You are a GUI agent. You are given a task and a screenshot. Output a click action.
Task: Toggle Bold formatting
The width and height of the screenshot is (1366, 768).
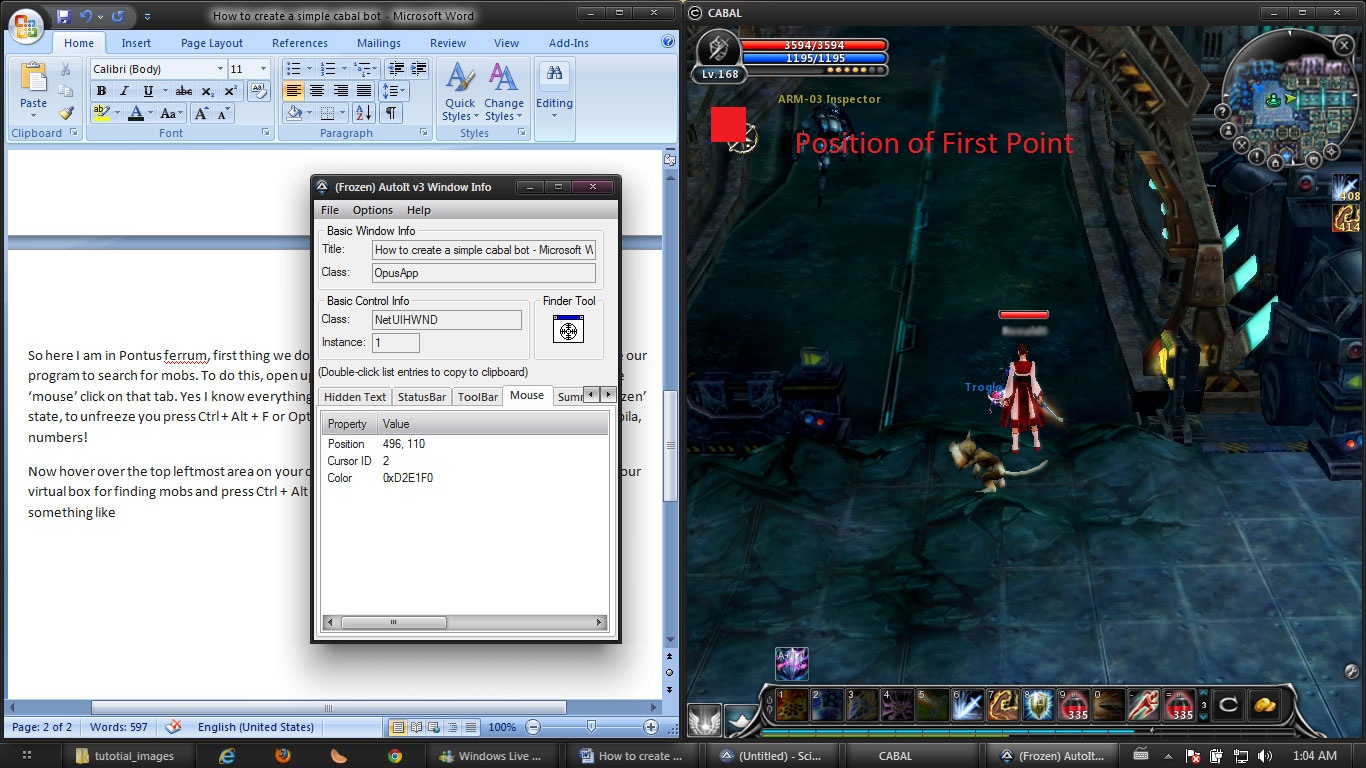coord(101,91)
